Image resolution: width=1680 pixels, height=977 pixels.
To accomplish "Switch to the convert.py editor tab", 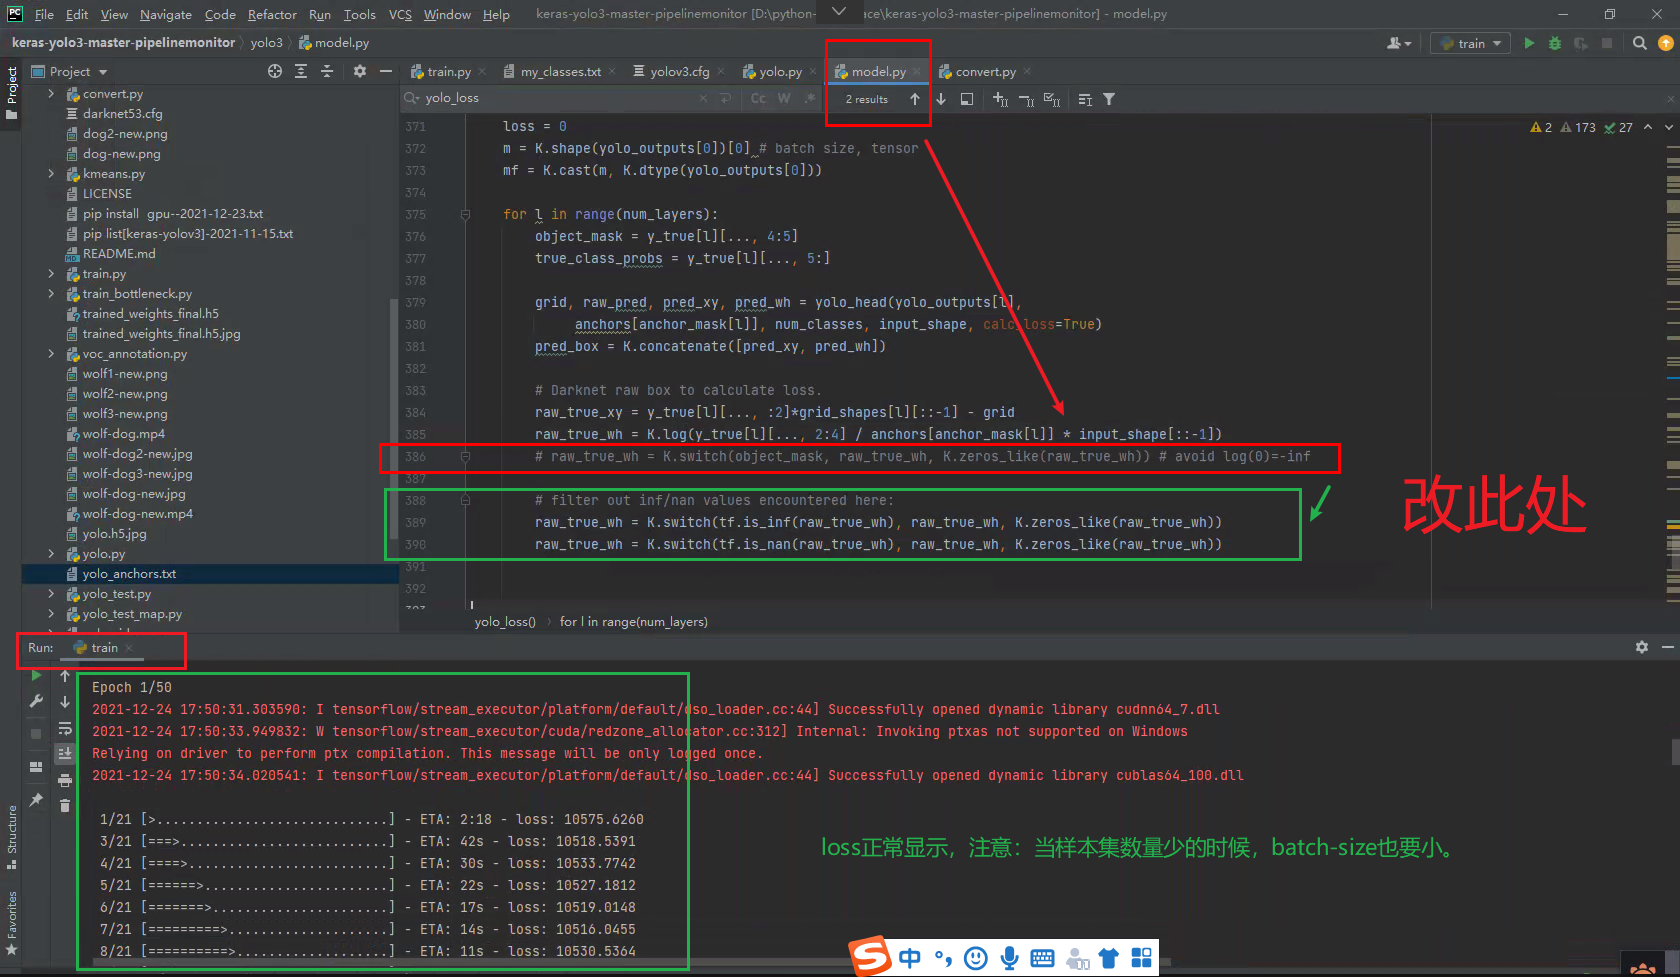I will pyautogui.click(x=985, y=71).
